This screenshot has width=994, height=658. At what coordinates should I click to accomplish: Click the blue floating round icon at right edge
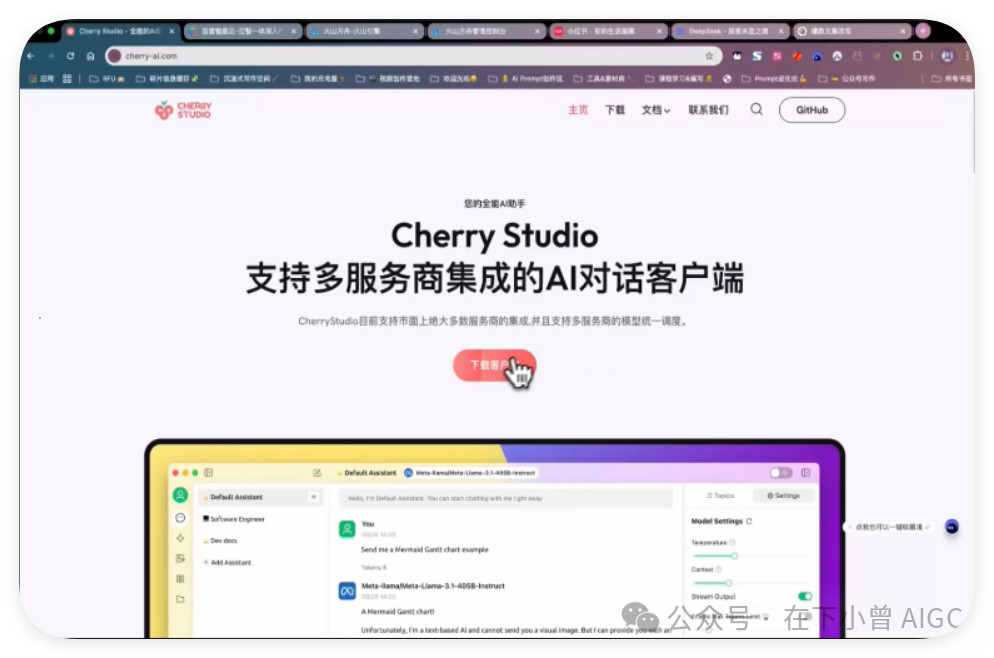point(952,527)
